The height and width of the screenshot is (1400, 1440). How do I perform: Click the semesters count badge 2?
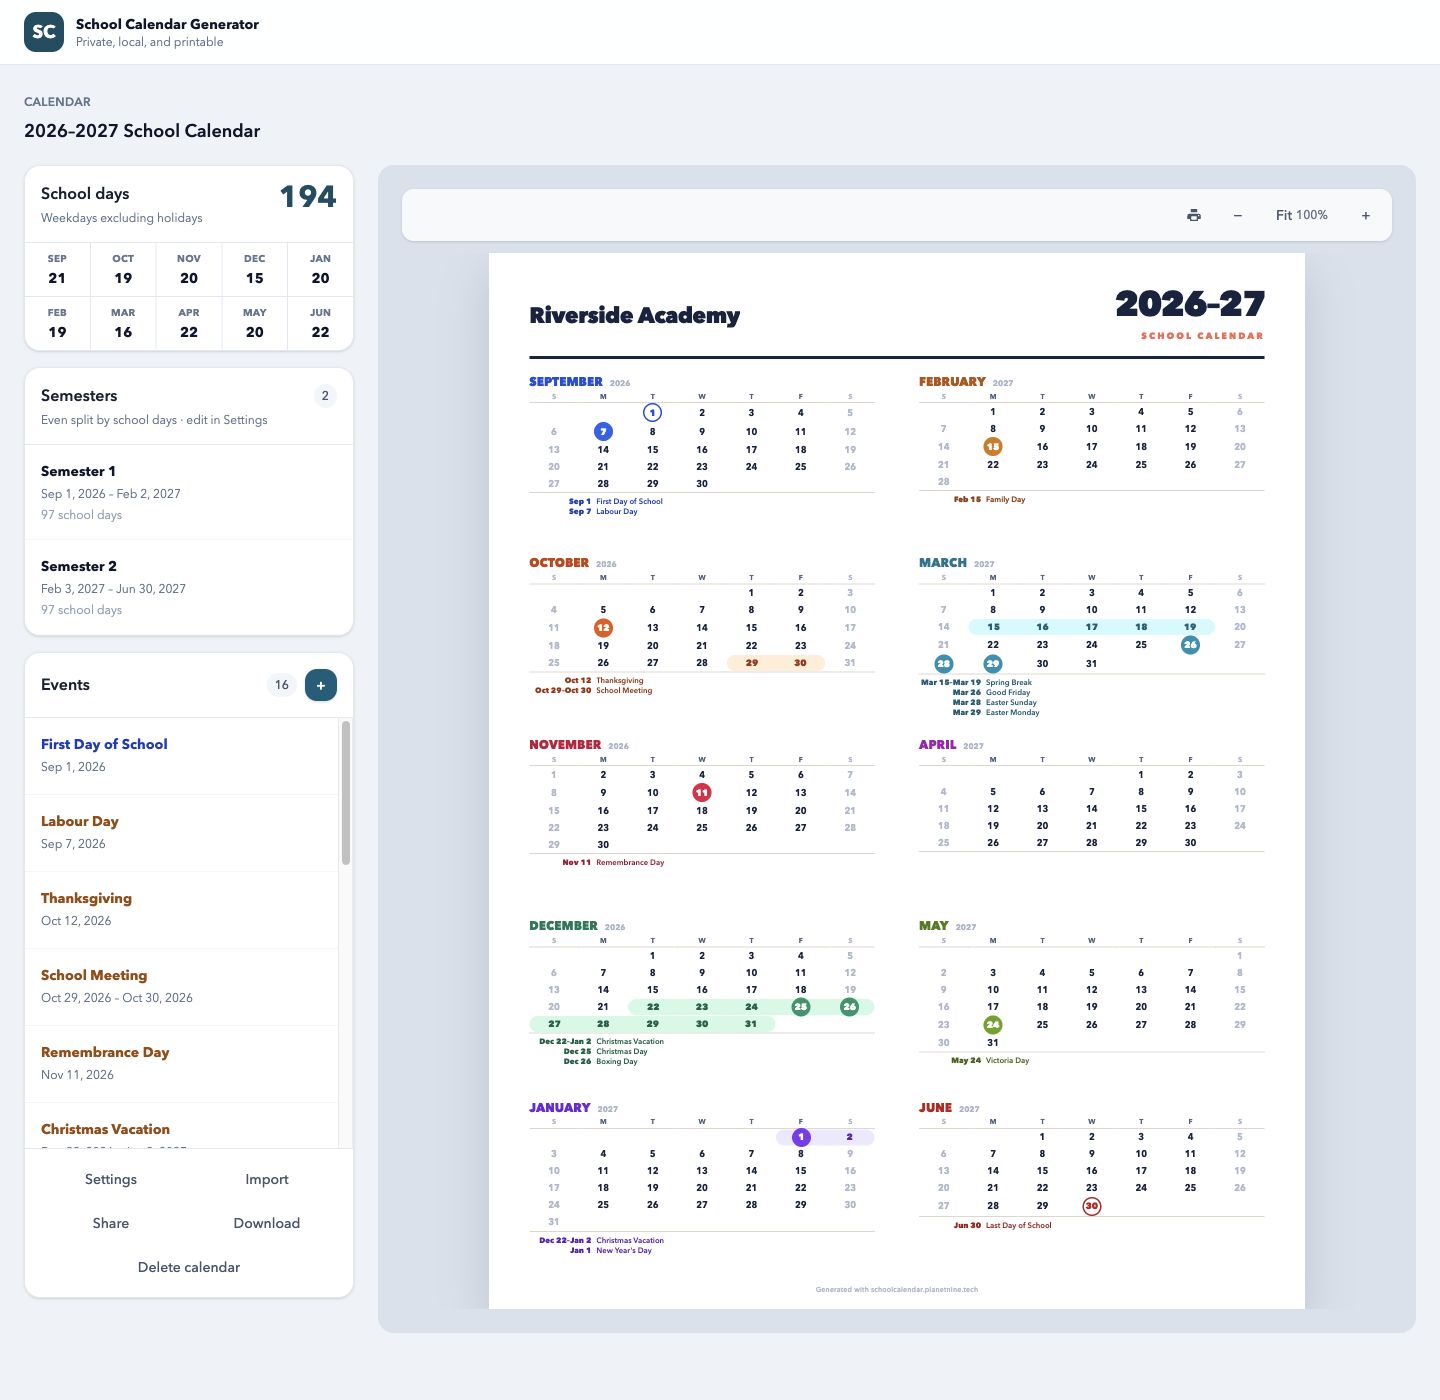tap(325, 396)
